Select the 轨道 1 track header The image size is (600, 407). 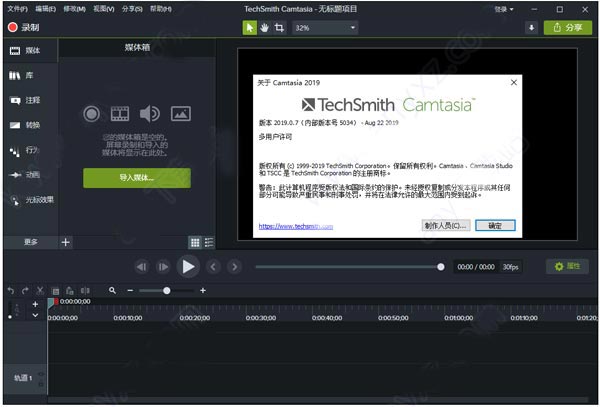tap(24, 378)
